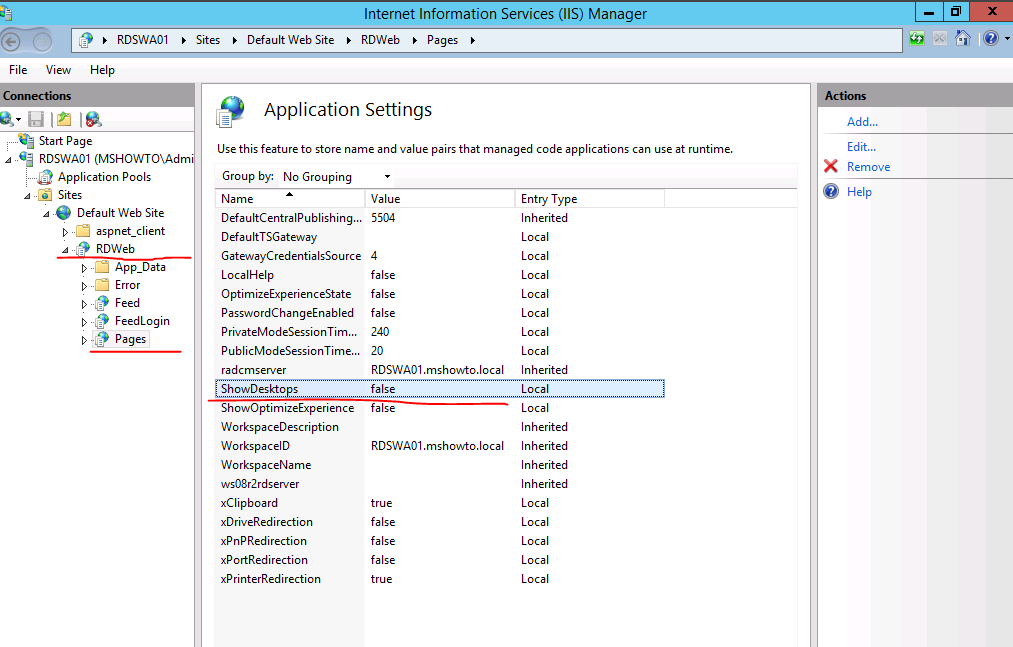Click the FeedLogin application icon
The height and width of the screenshot is (647, 1013).
coord(102,321)
